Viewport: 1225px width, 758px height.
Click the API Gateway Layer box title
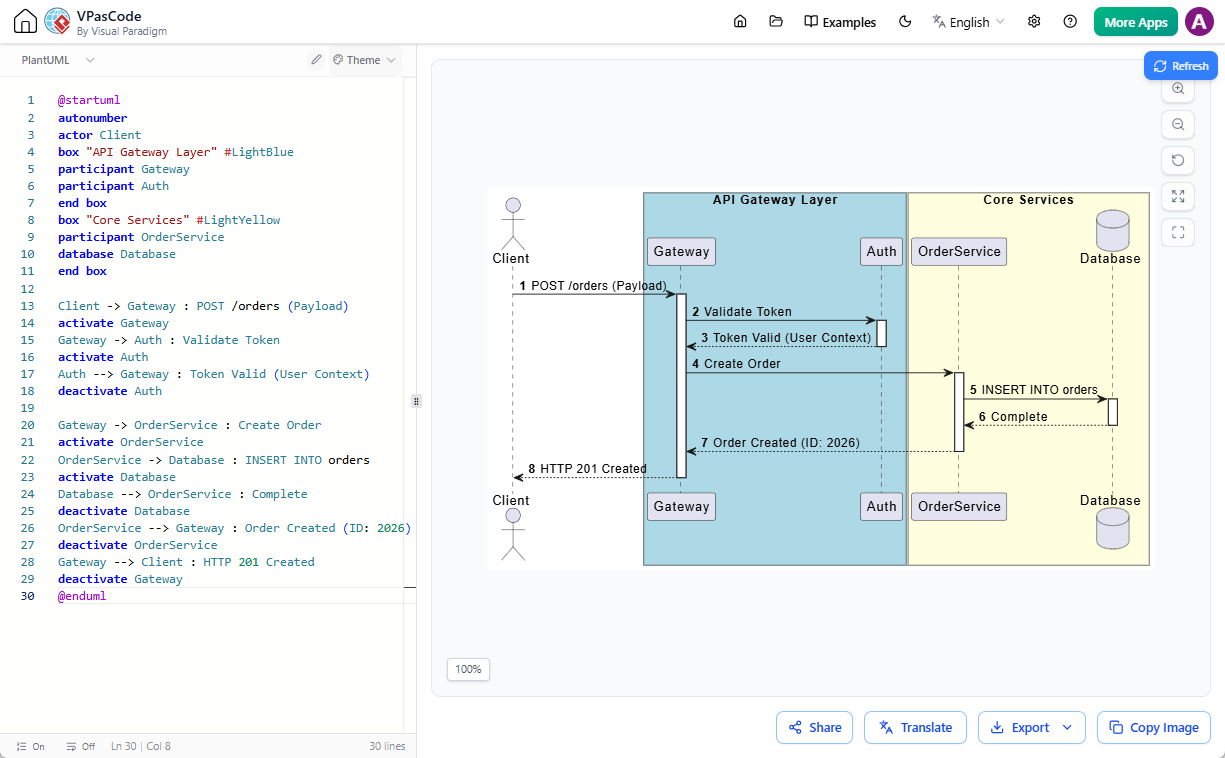pos(775,200)
